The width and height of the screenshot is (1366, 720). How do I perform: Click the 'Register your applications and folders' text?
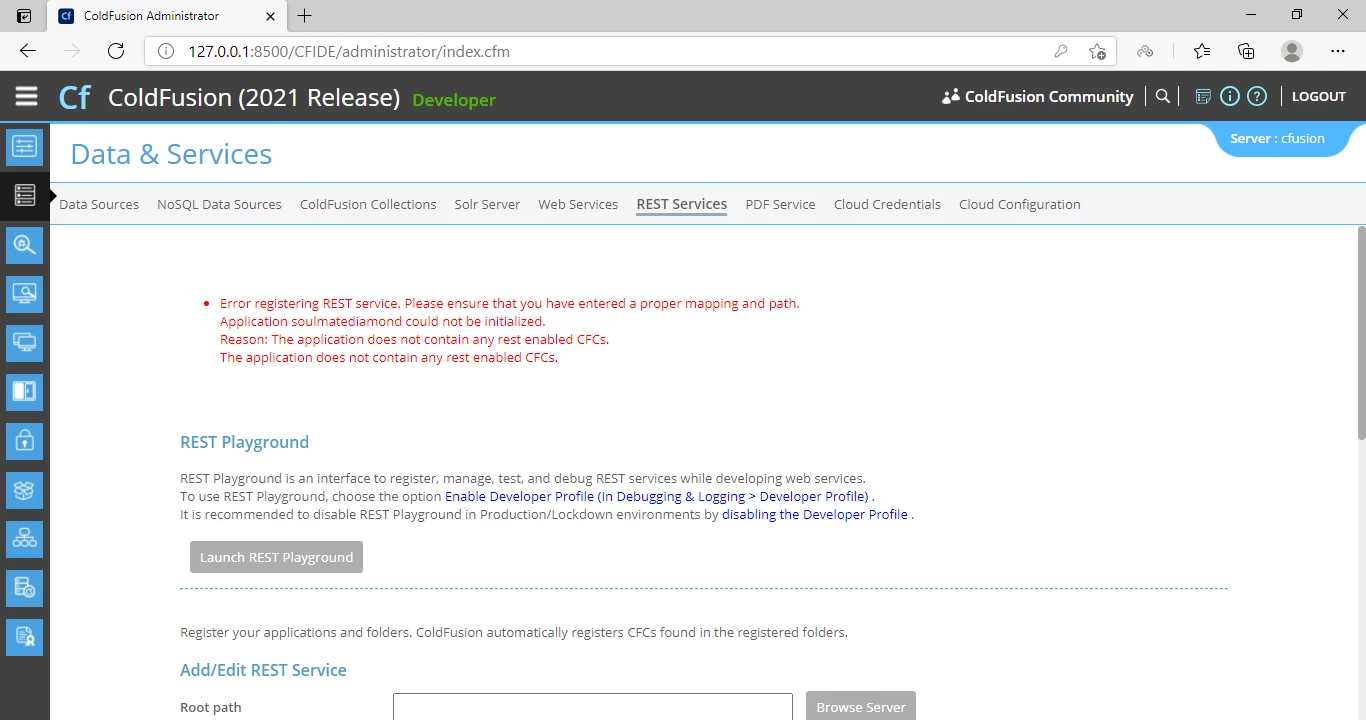(513, 632)
